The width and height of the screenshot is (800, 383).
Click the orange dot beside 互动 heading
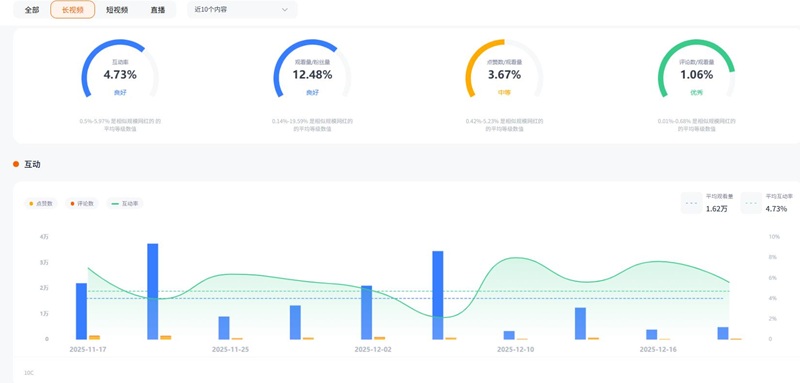pyautogui.click(x=16, y=164)
